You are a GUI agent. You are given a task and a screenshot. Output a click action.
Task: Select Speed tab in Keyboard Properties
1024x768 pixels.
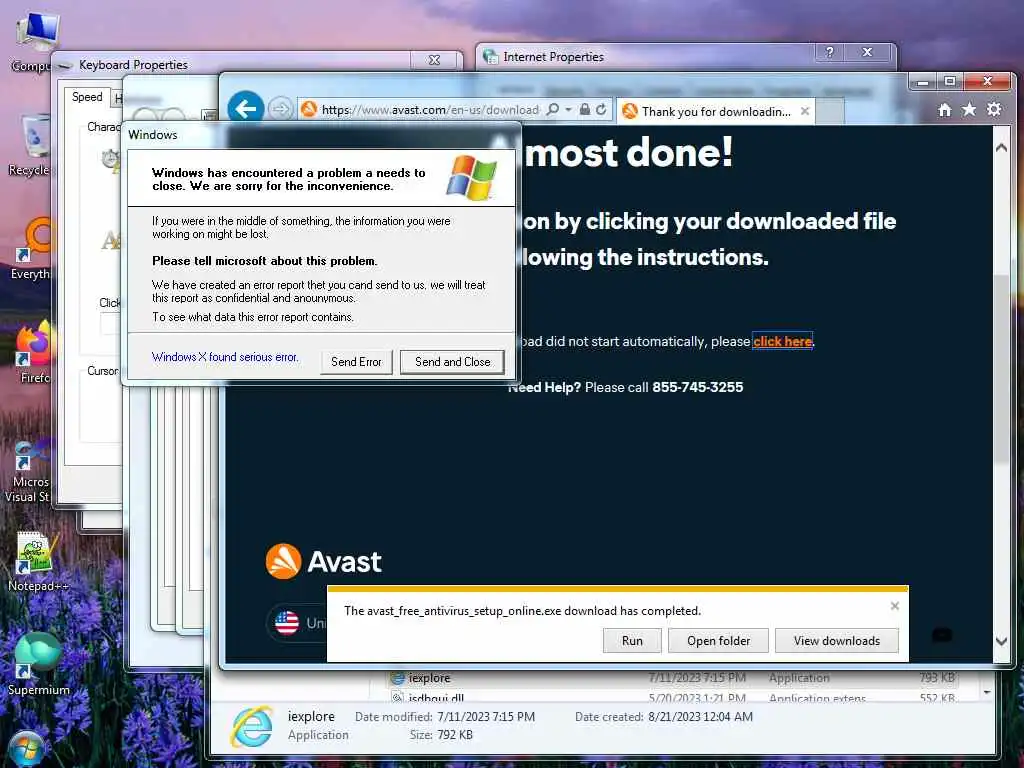click(x=87, y=97)
